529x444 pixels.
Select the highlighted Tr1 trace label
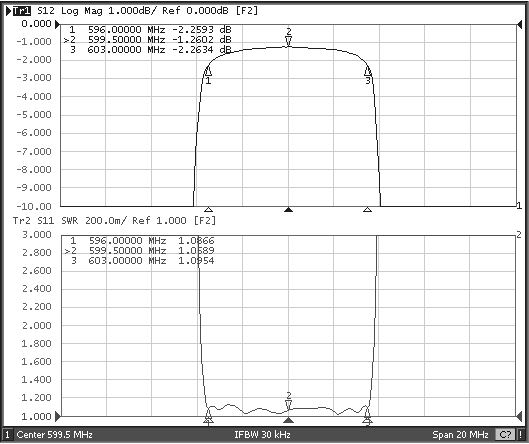tap(22, 11)
